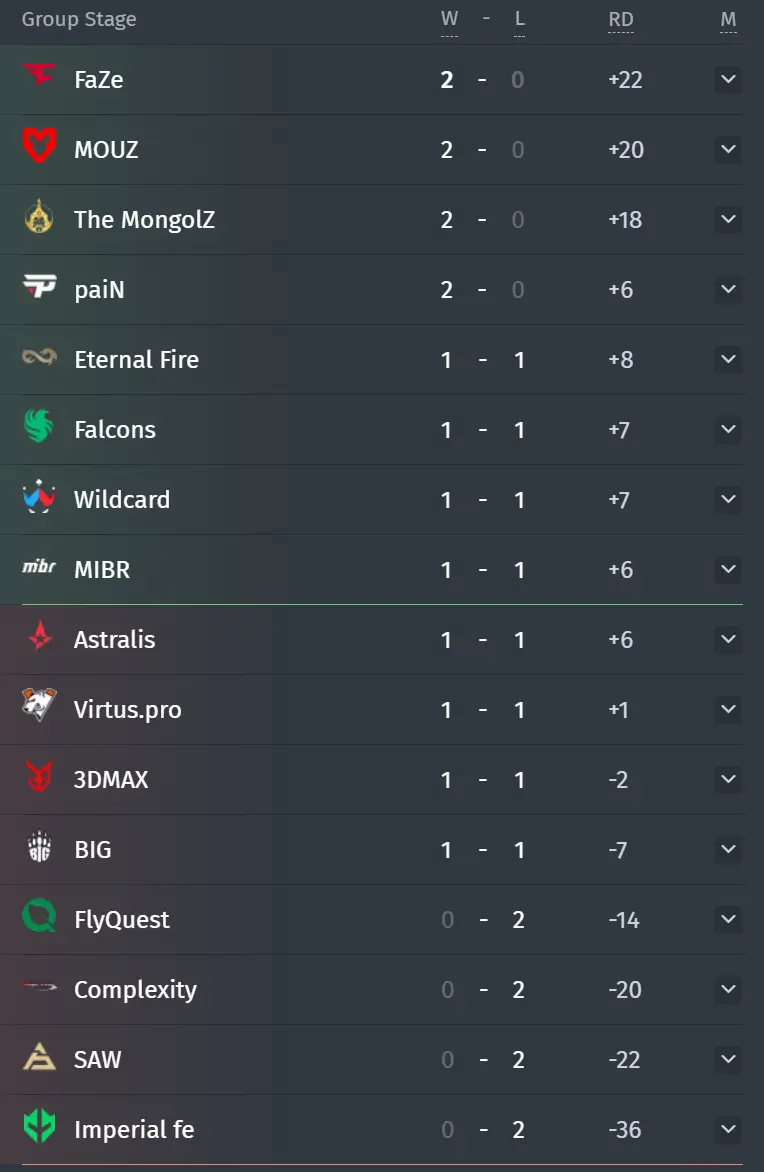This screenshot has height=1172, width=764.
Task: Select the paiN team logo
Action: (39, 286)
